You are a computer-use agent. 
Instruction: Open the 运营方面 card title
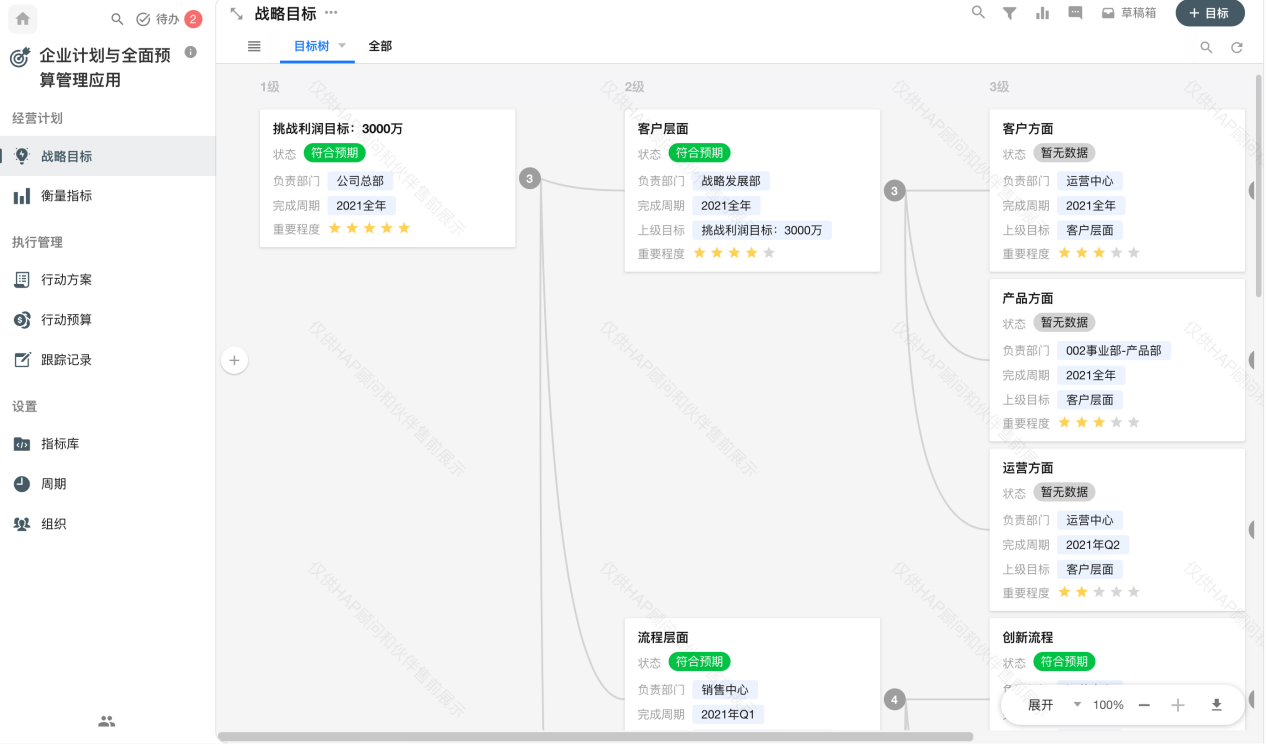point(1028,468)
